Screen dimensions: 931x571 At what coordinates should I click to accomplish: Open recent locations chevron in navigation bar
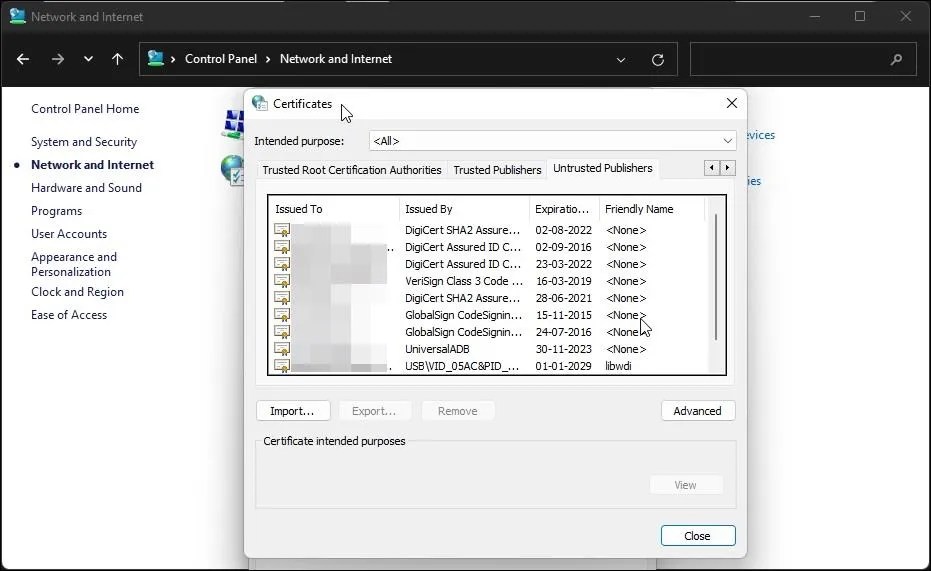88,59
